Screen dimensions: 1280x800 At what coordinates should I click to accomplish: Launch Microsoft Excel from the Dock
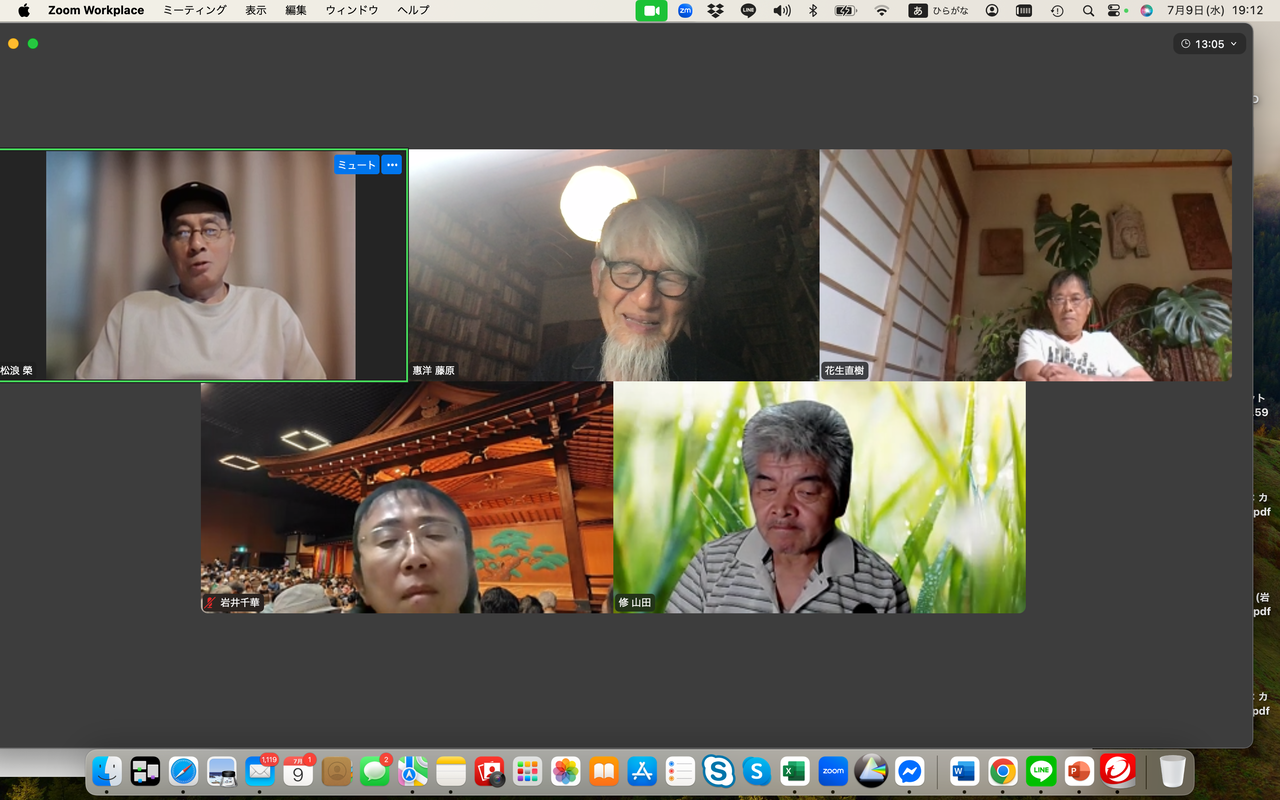pyautogui.click(x=795, y=771)
